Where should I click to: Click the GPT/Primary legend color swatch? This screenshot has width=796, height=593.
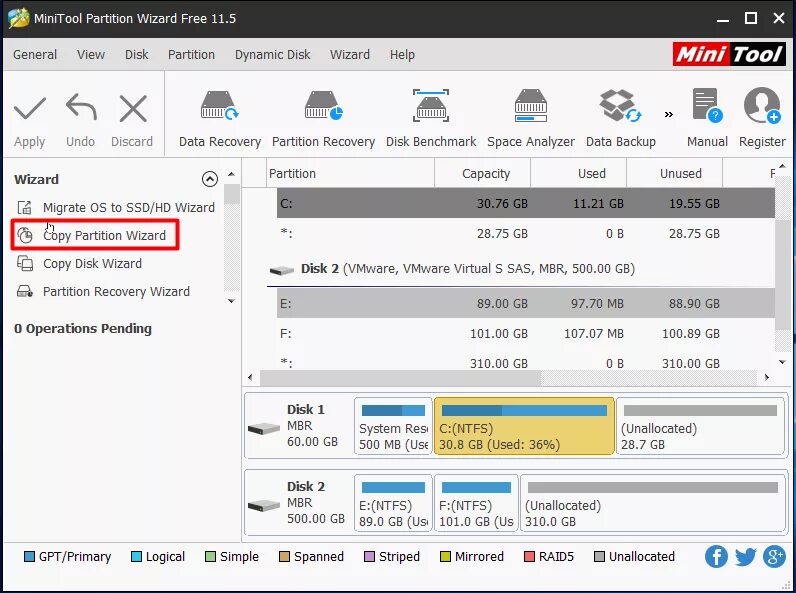pos(29,557)
